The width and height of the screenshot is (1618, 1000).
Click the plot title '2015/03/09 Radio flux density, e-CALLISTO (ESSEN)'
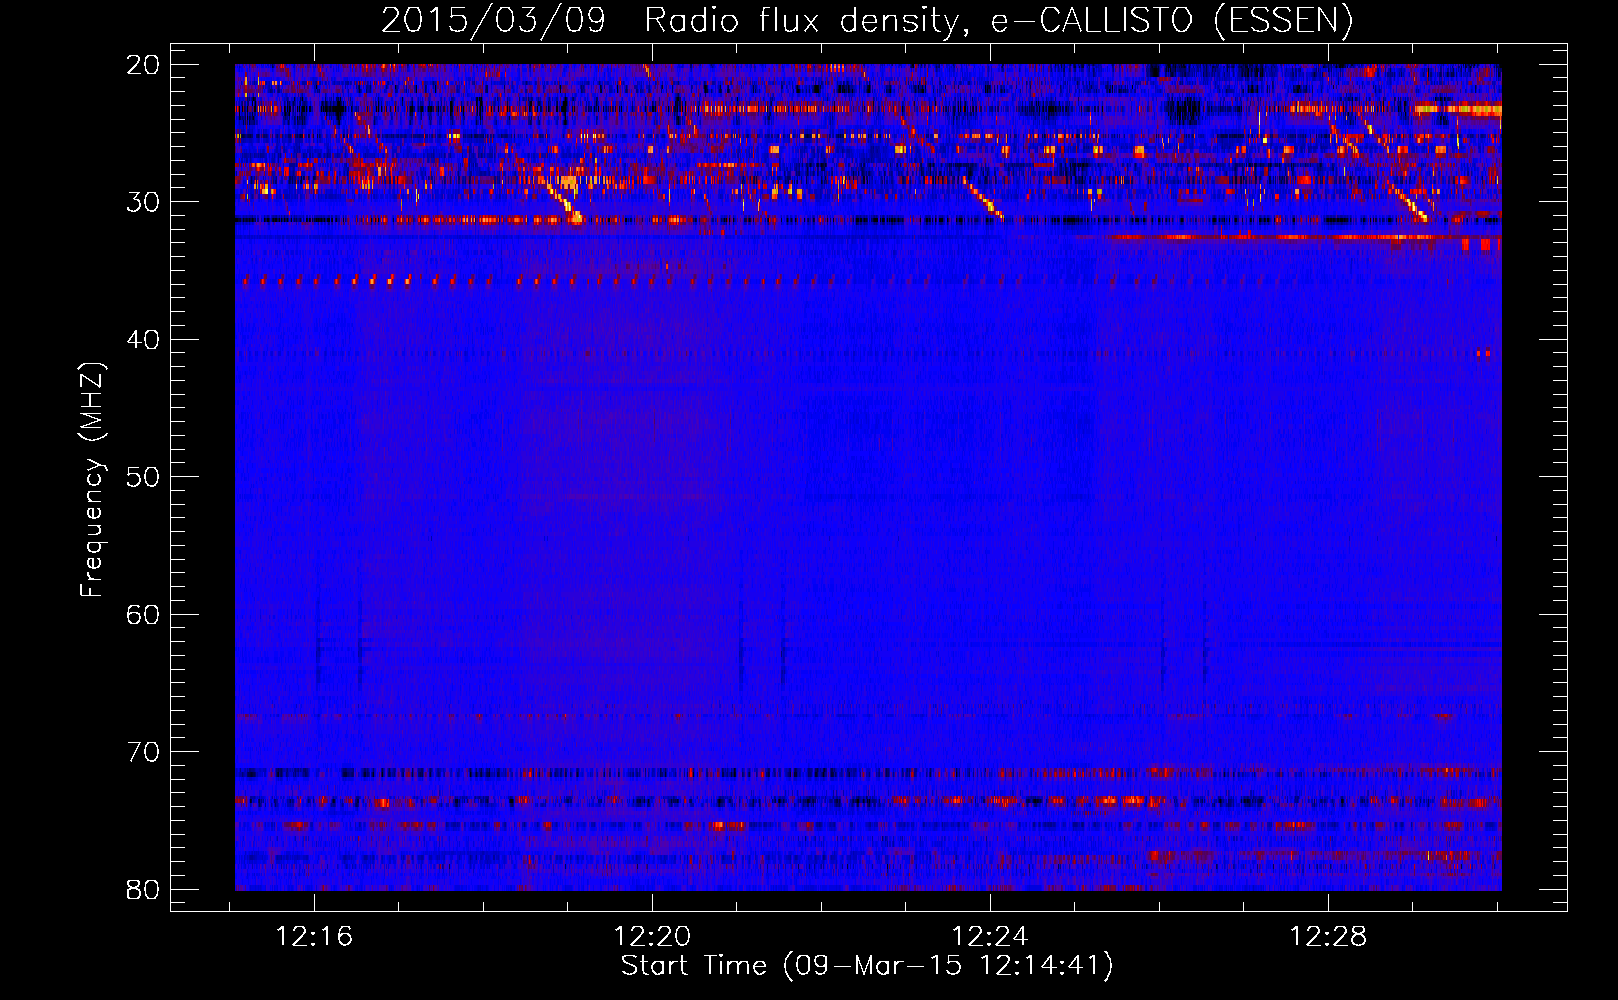coord(867,21)
